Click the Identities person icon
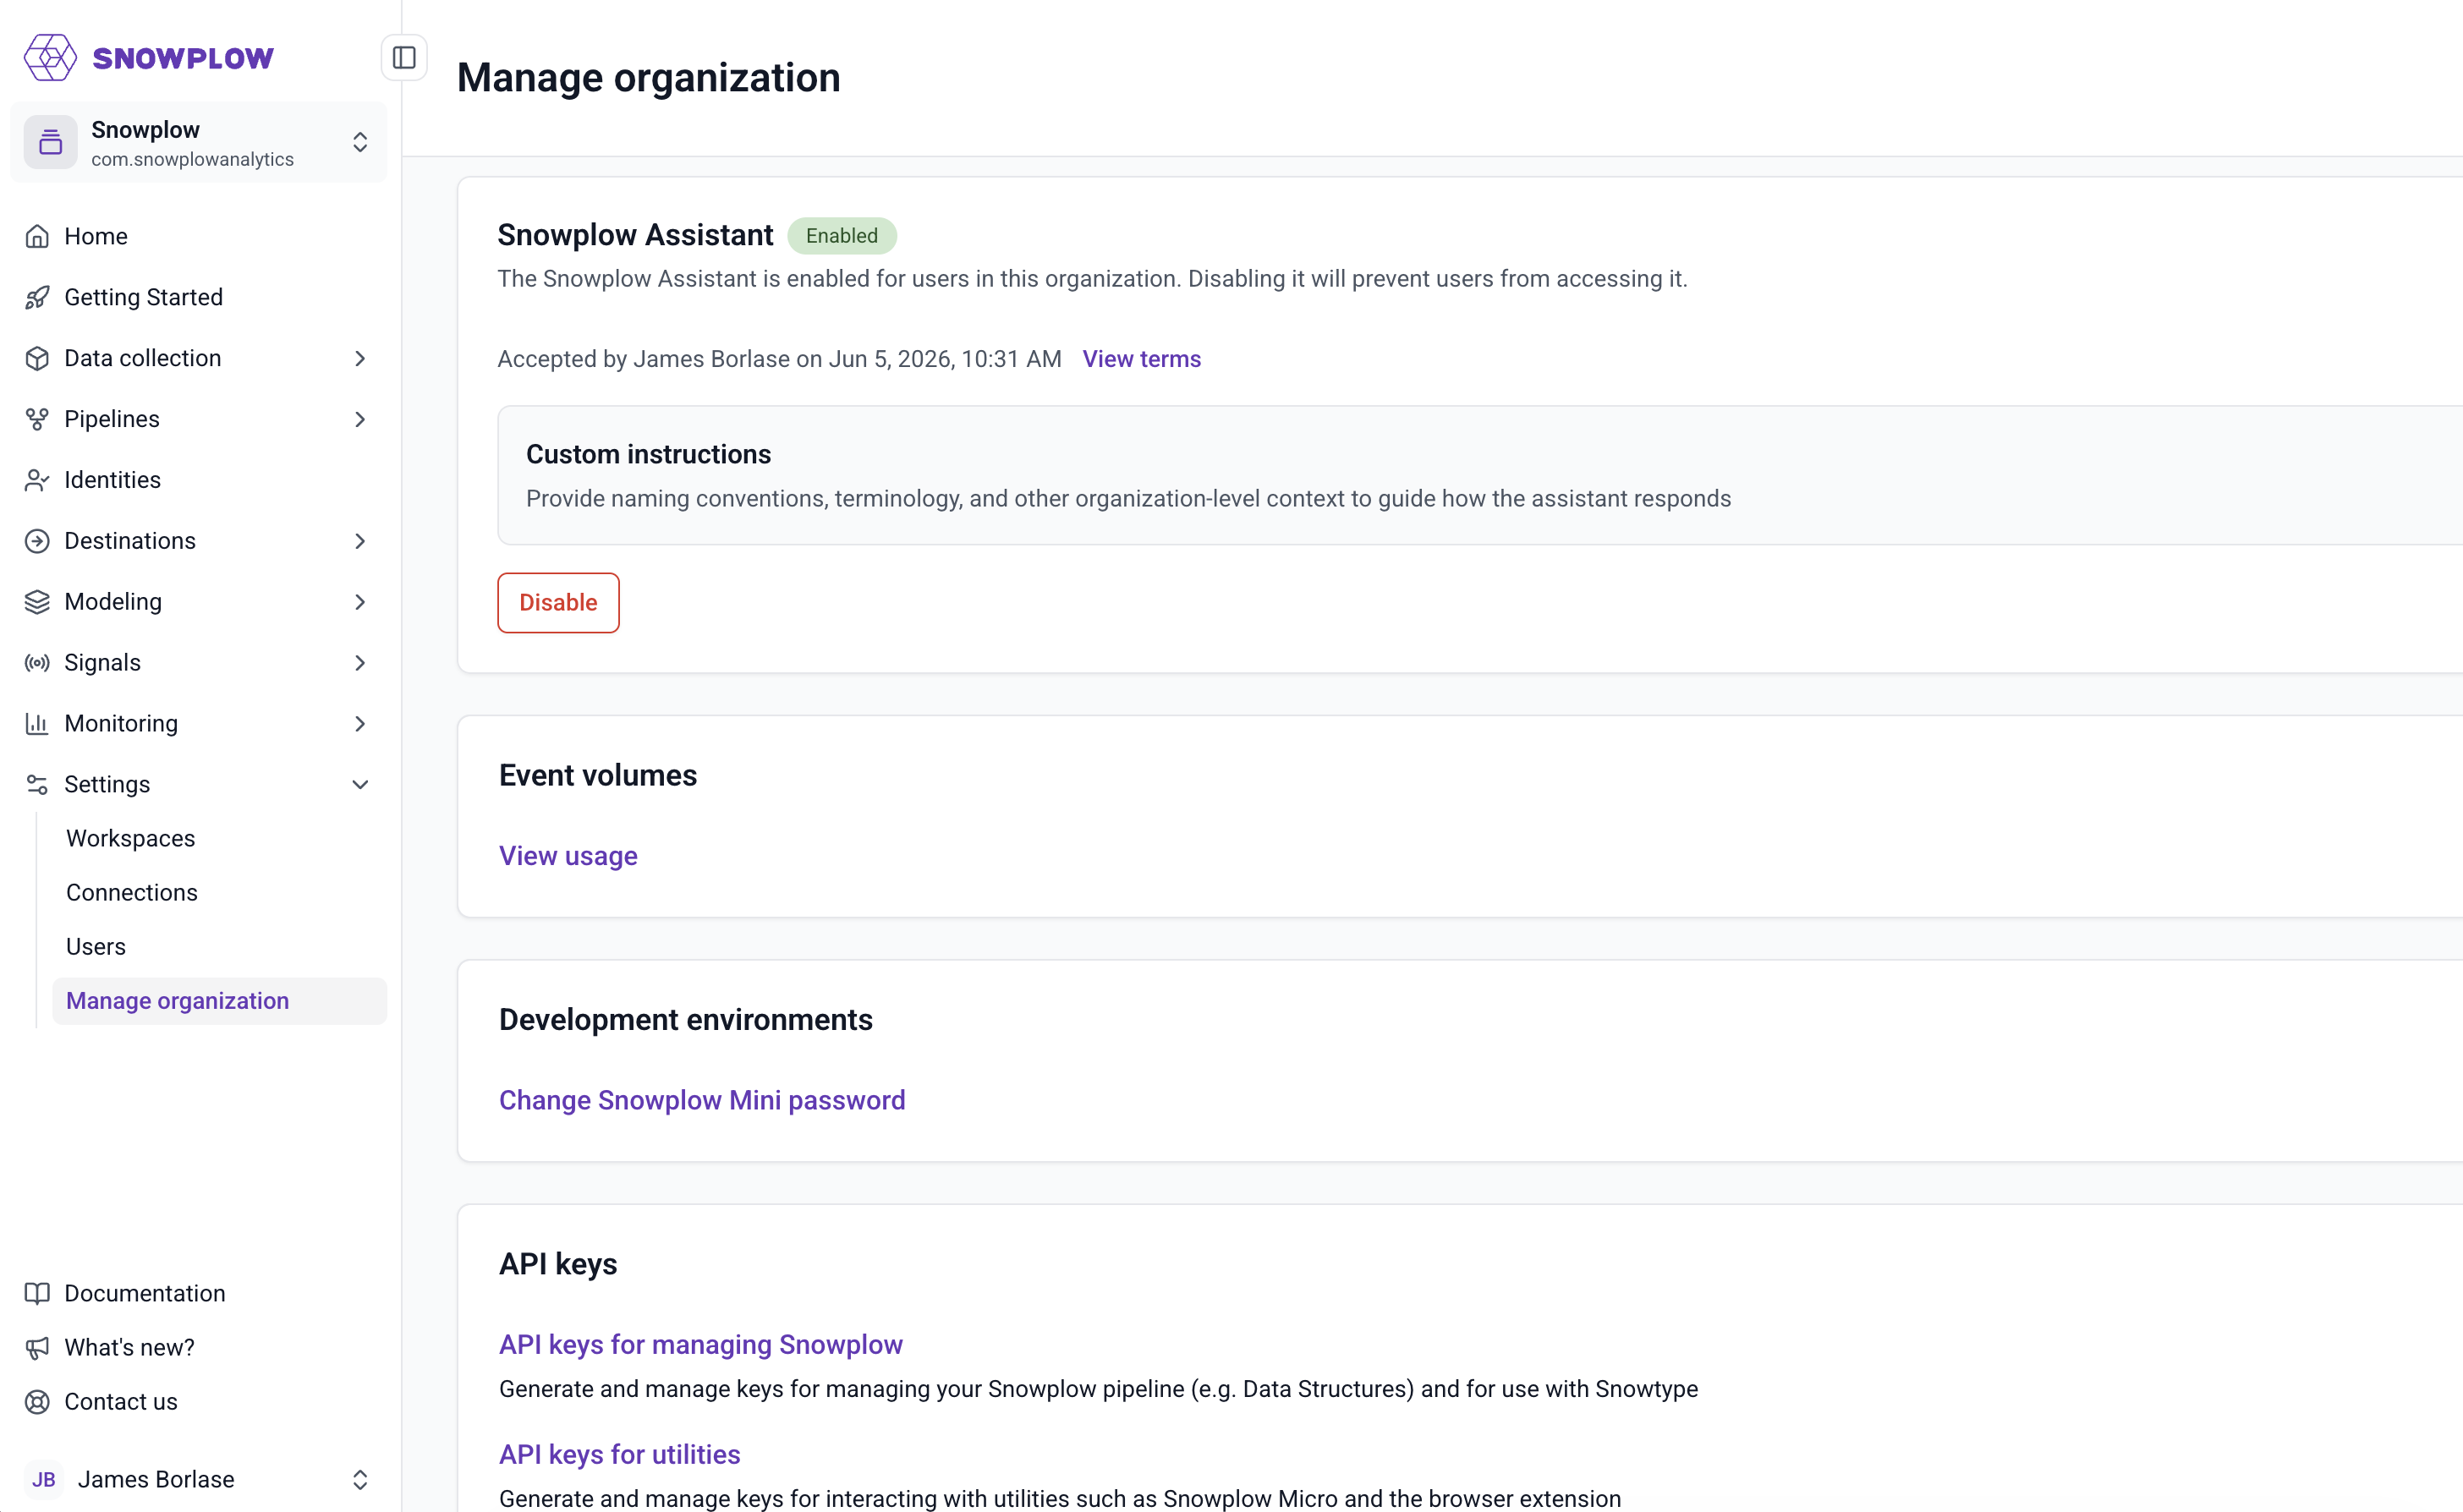 pyautogui.click(x=37, y=481)
